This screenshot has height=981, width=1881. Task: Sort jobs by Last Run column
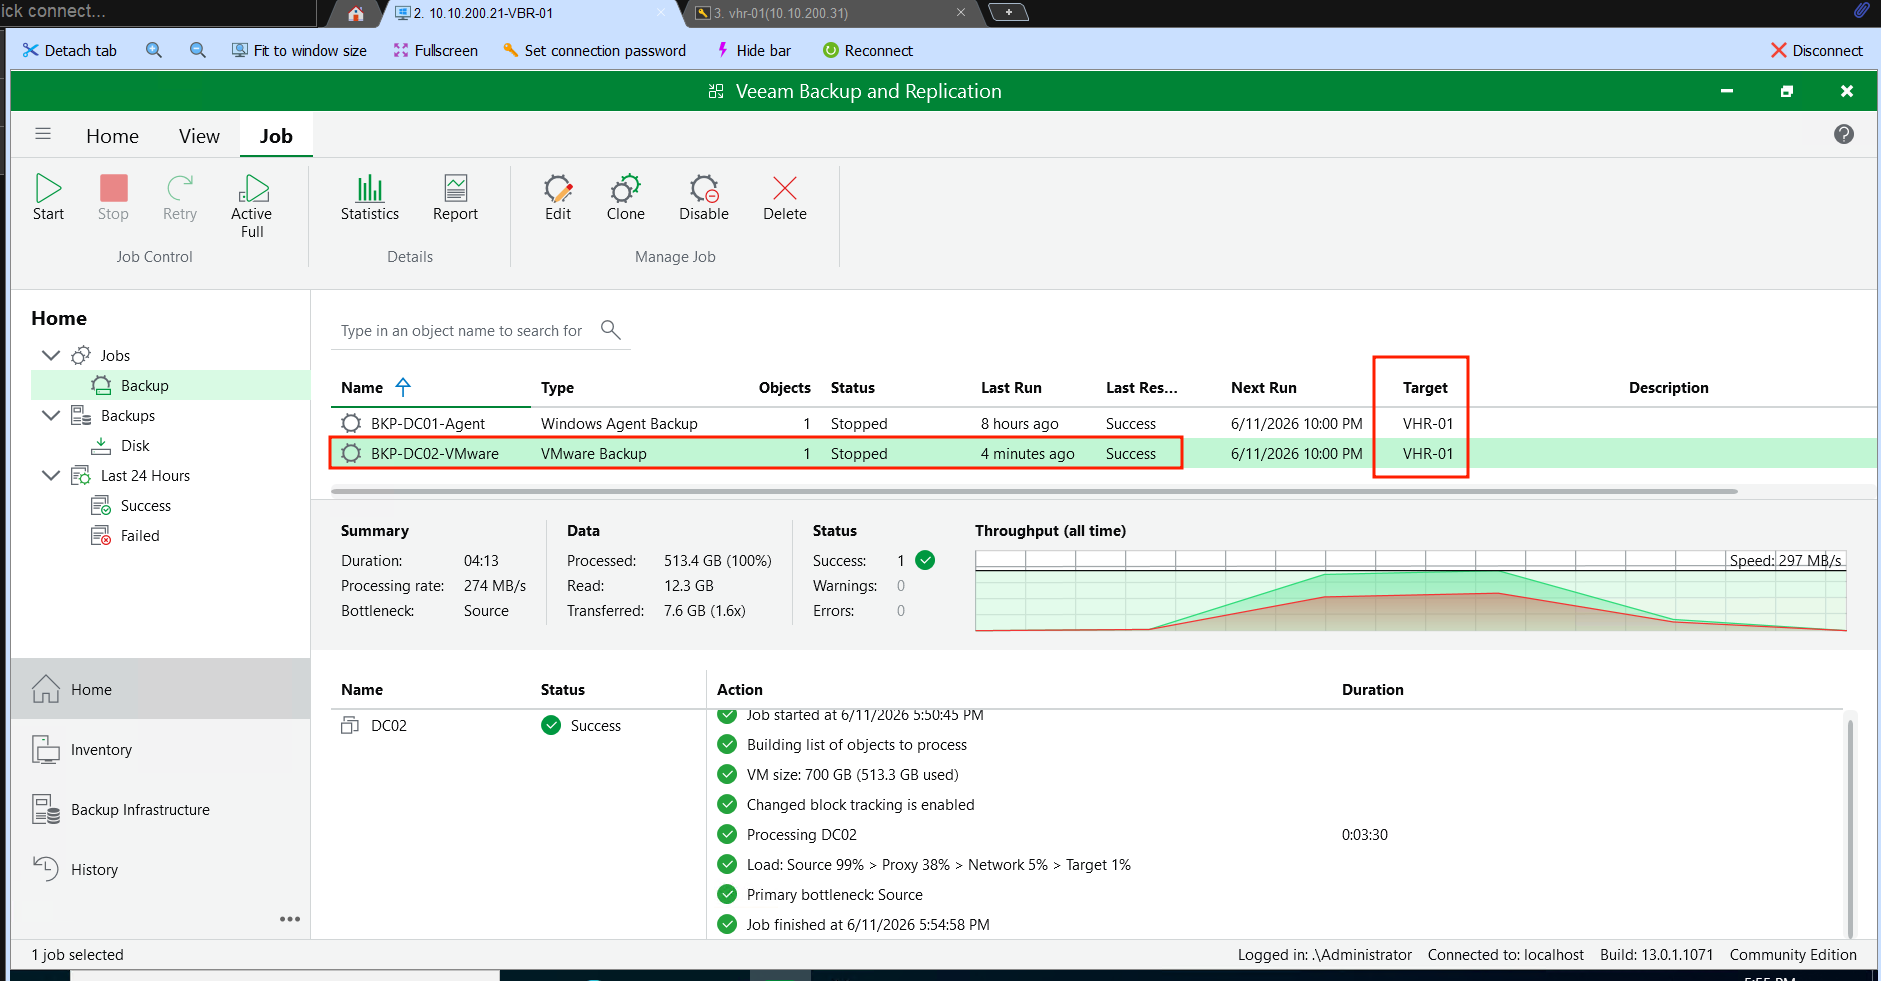tap(1011, 387)
